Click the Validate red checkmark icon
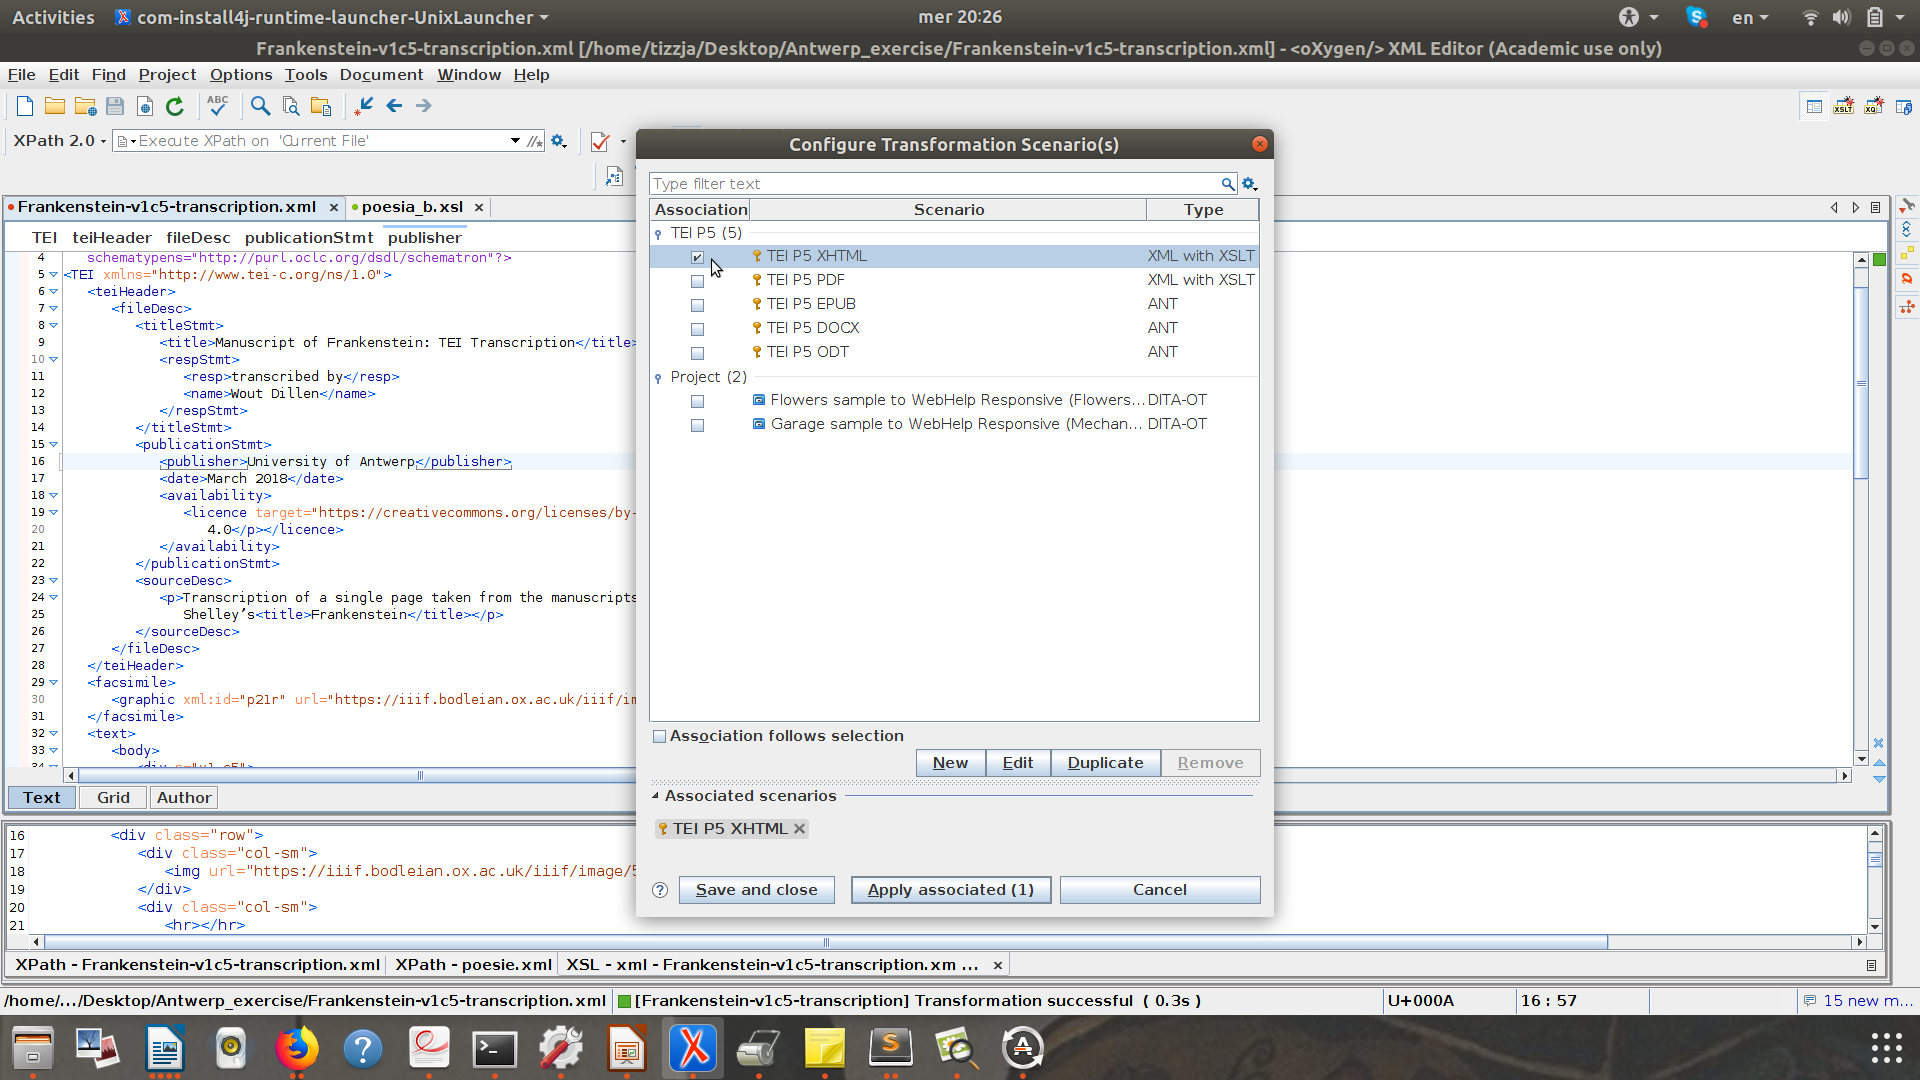Image resolution: width=1920 pixels, height=1080 pixels. (x=600, y=141)
